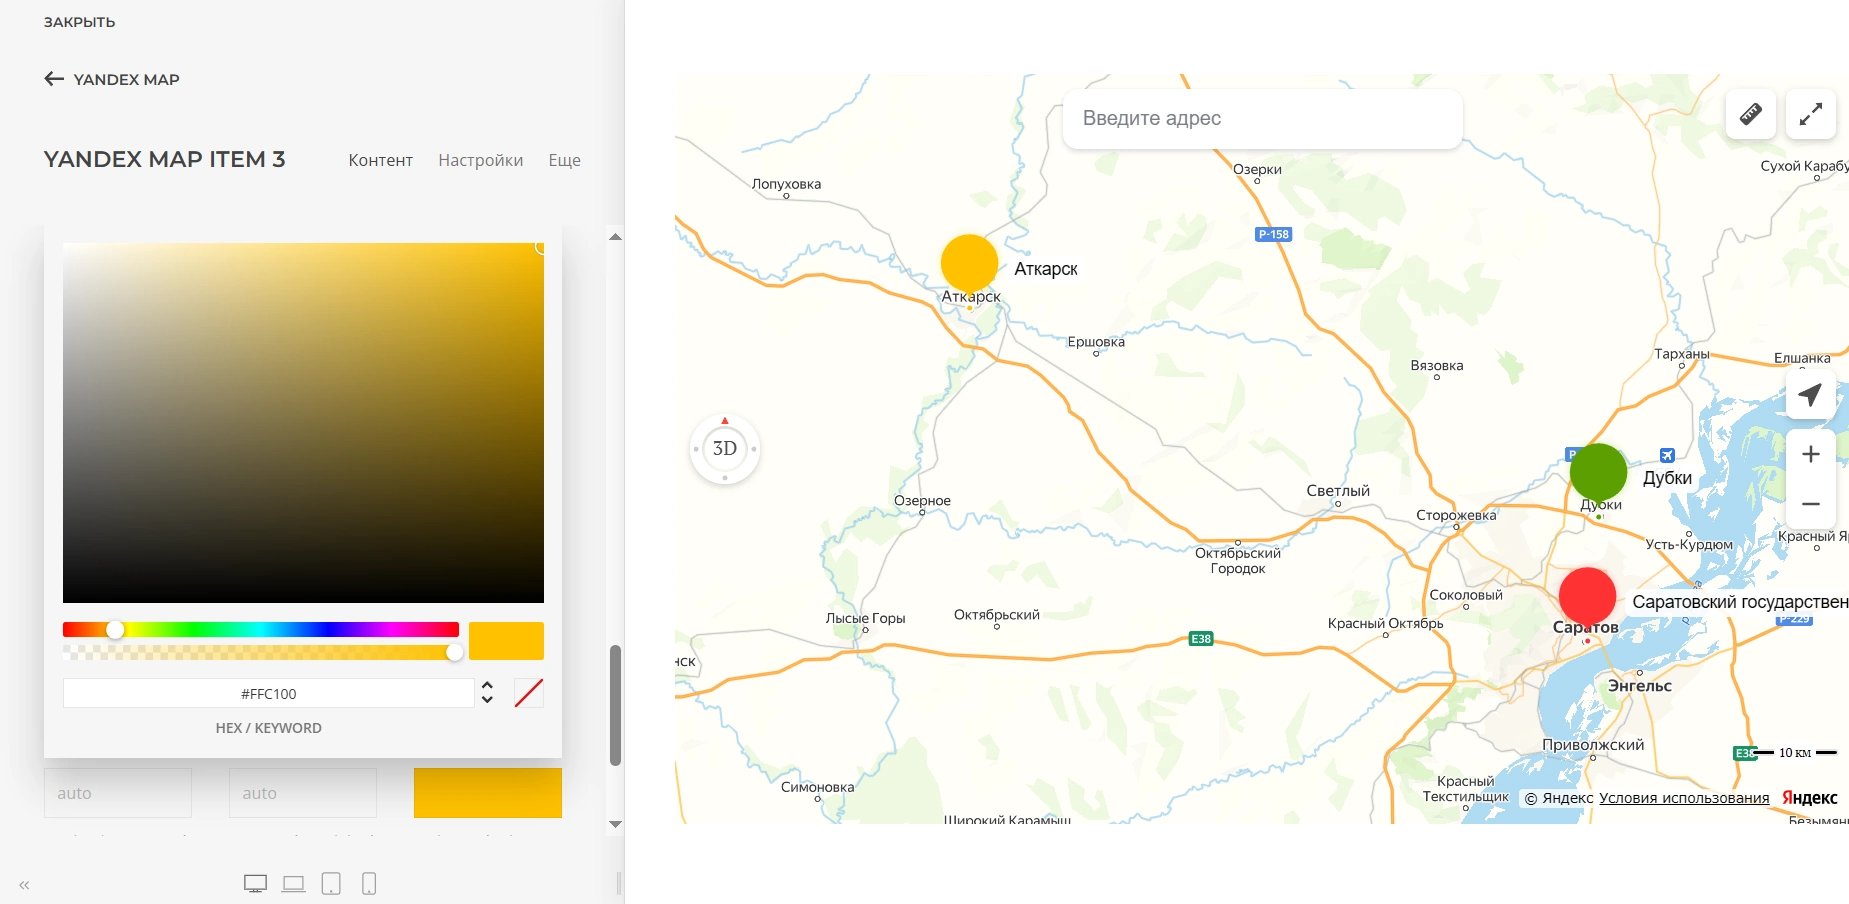1849x904 pixels.
Task: Switch to mobile phone preview mode
Action: (369, 884)
